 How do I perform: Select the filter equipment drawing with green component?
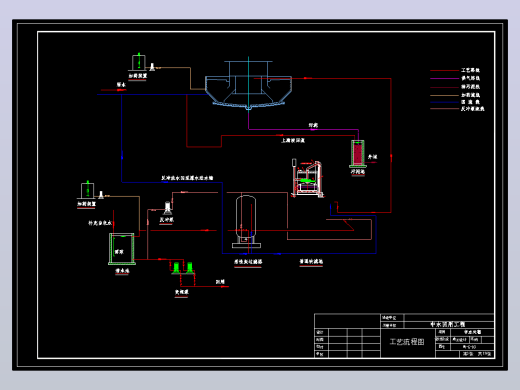[x=307, y=179]
